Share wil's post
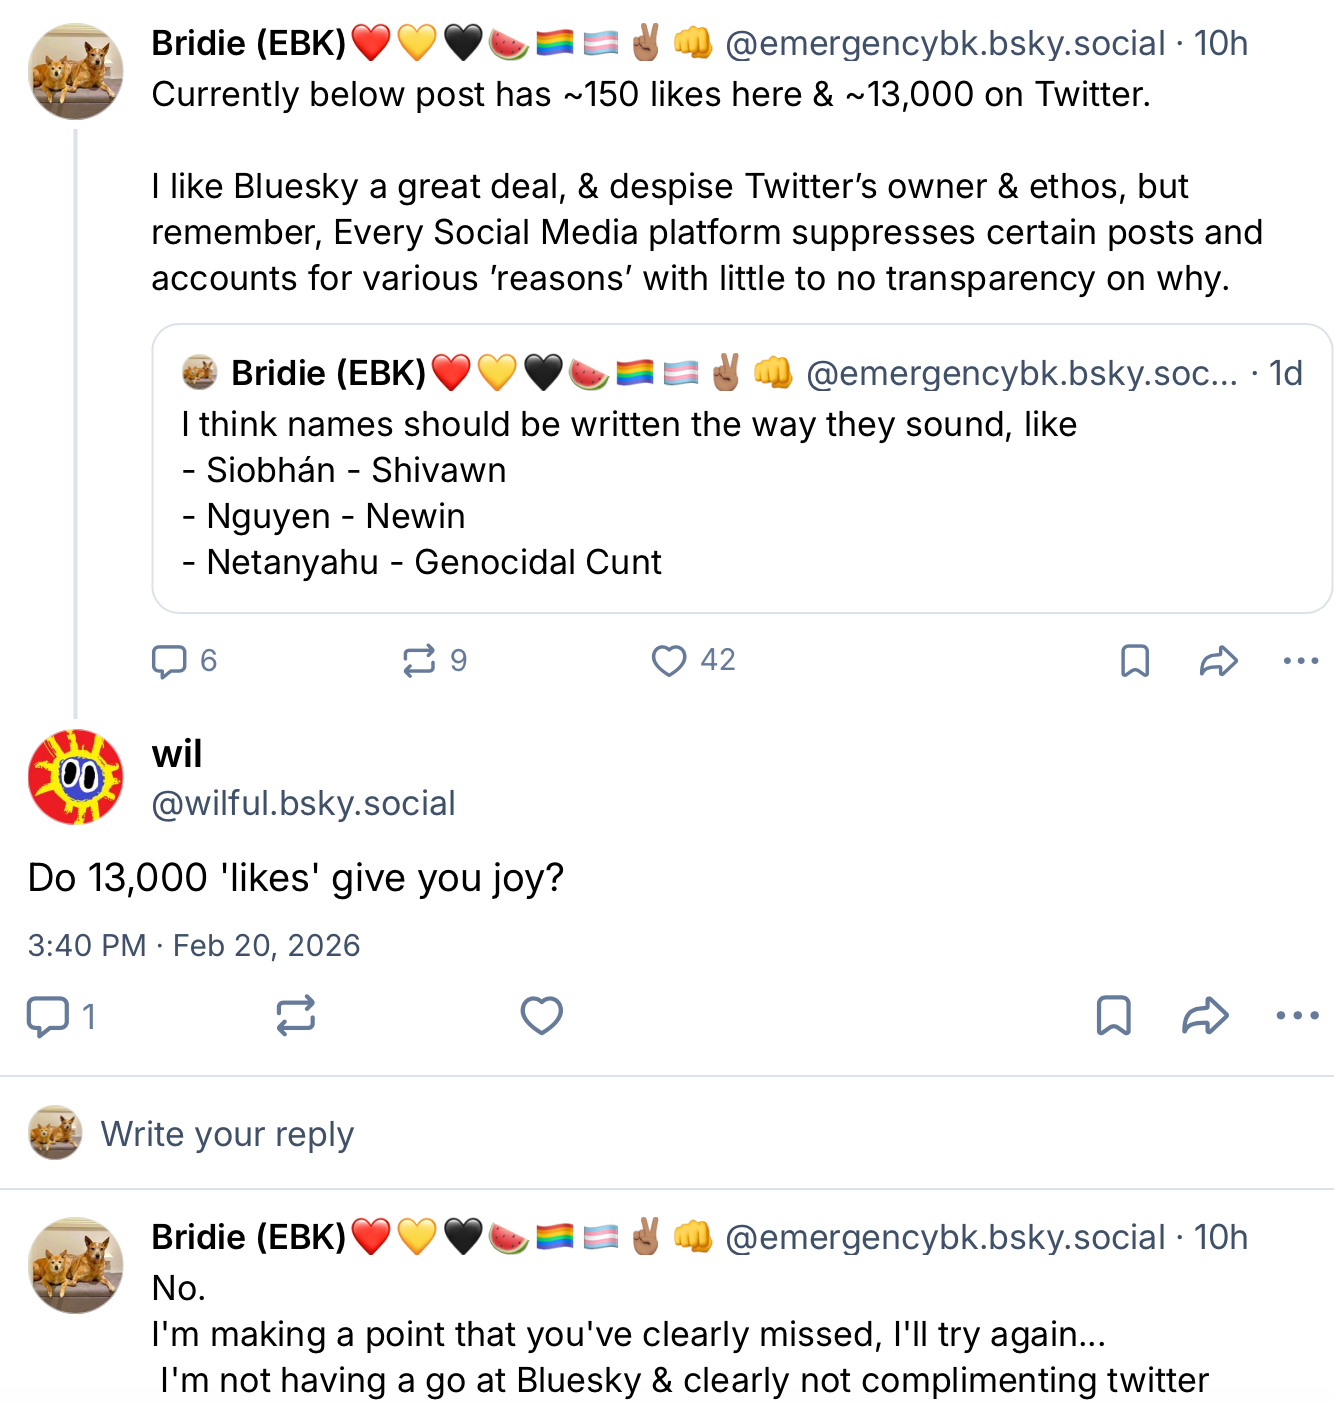 coord(1205,1016)
